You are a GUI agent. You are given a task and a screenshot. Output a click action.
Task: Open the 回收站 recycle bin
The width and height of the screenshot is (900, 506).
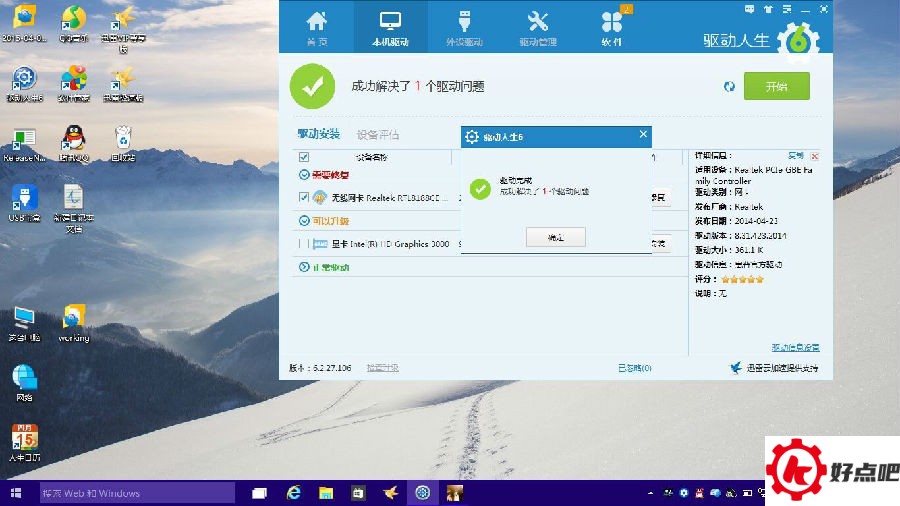123,138
